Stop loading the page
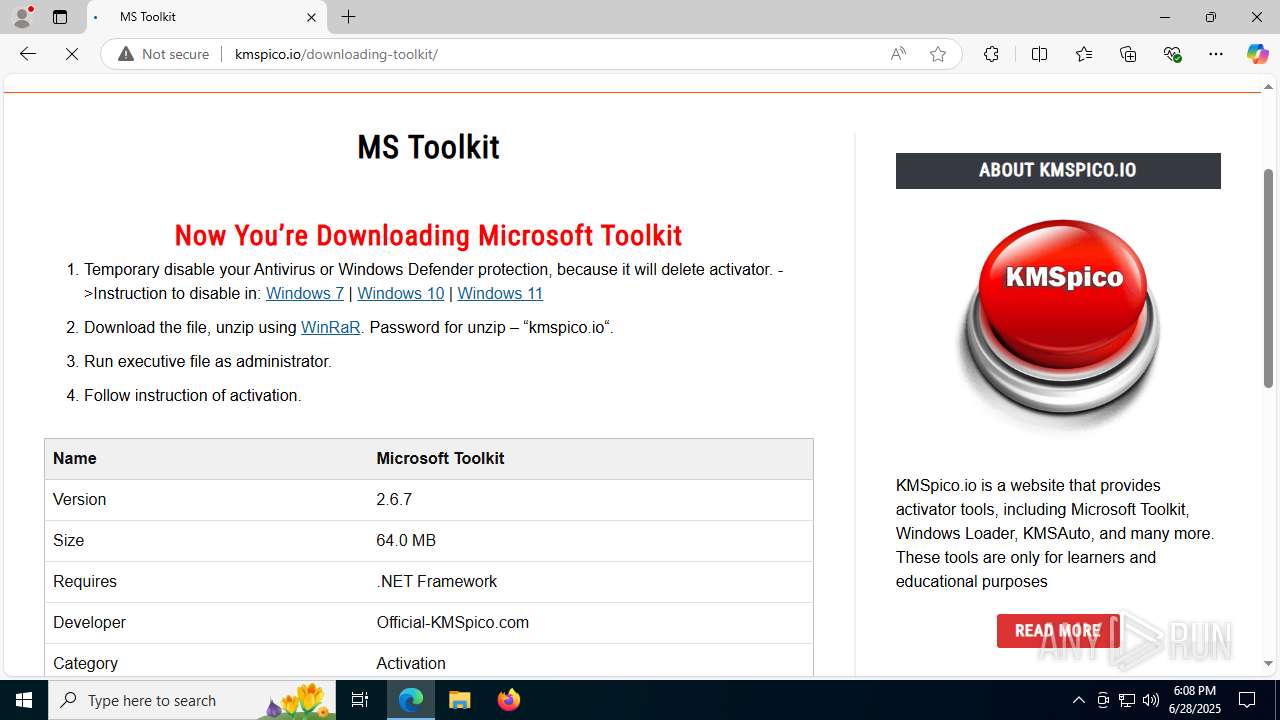Viewport: 1280px width, 720px height. click(72, 54)
